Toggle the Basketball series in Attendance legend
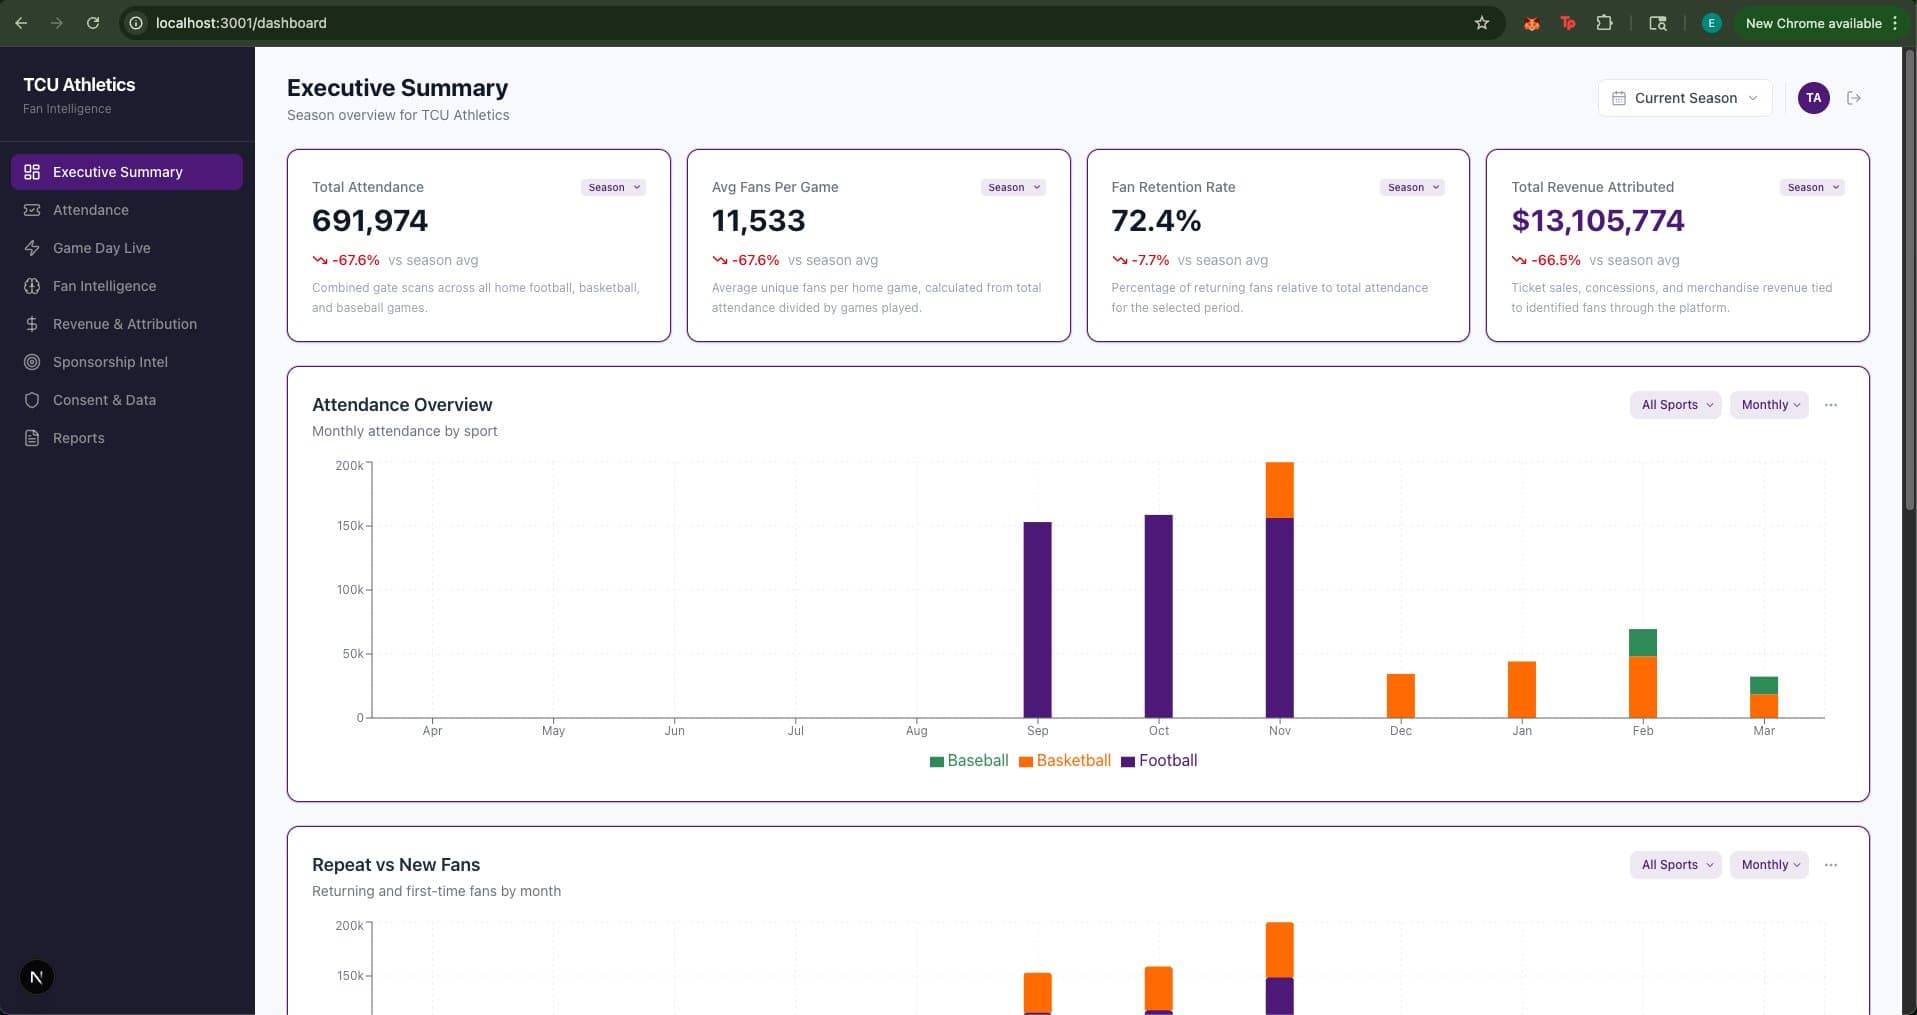The width and height of the screenshot is (1917, 1015). [x=1064, y=761]
